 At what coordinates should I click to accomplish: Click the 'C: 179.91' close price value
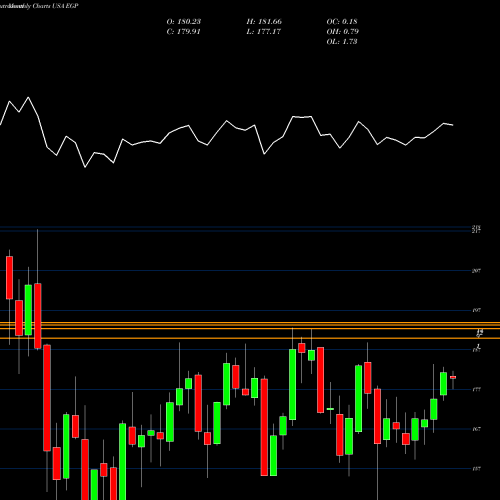point(183,32)
